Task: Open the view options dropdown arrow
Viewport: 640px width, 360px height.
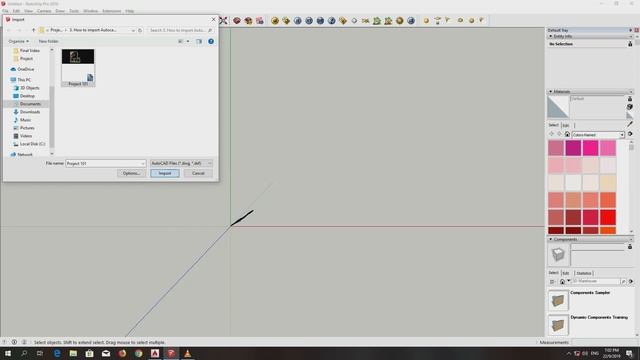Action: pyautogui.click(x=188, y=41)
